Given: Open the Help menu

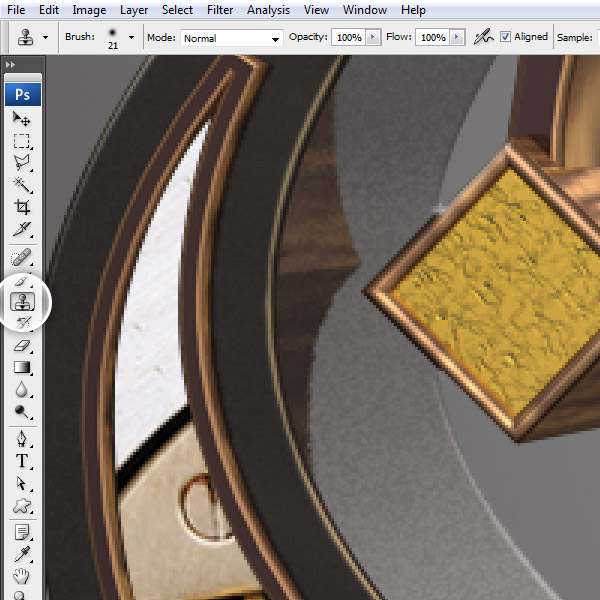Looking at the screenshot, I should pyautogui.click(x=413, y=10).
